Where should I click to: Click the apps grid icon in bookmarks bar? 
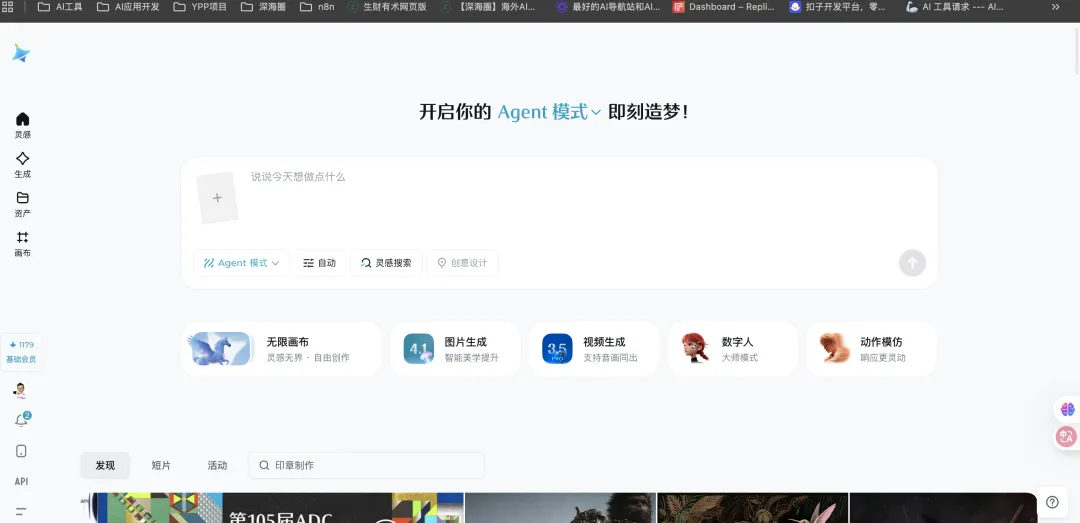[x=8, y=7]
